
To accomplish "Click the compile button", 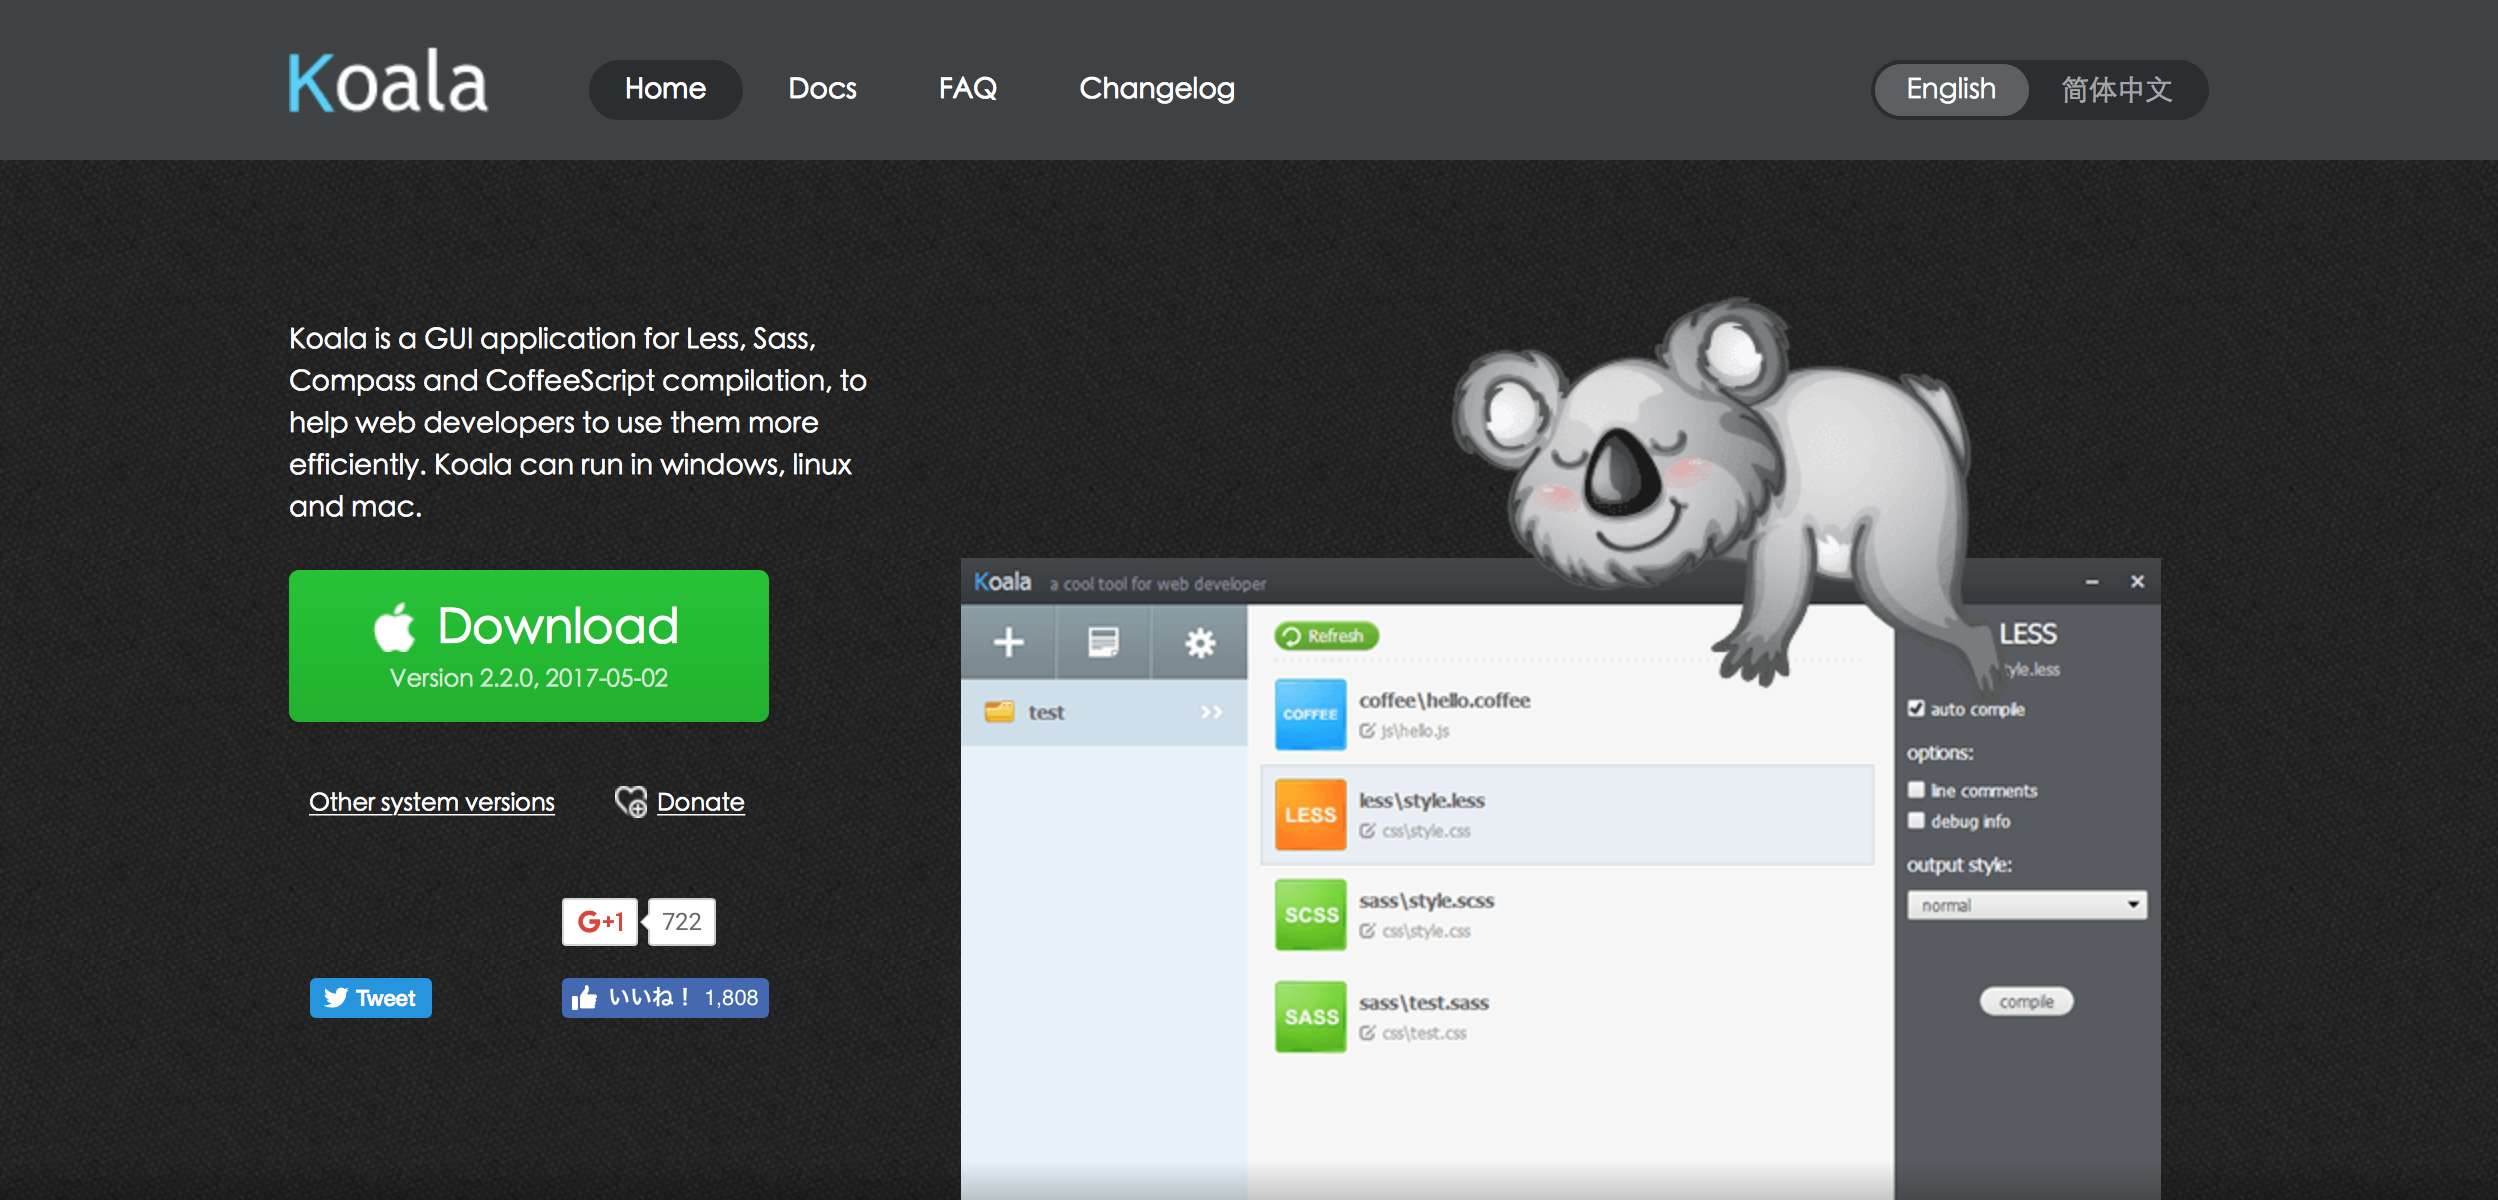I will [x=2026, y=1001].
